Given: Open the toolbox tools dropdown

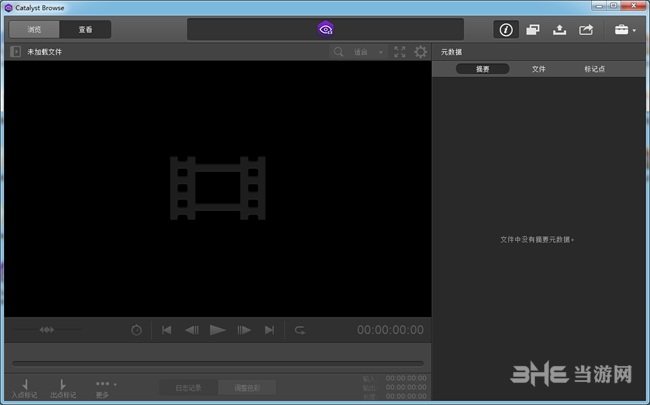Looking at the screenshot, I should pyautogui.click(x=625, y=30).
